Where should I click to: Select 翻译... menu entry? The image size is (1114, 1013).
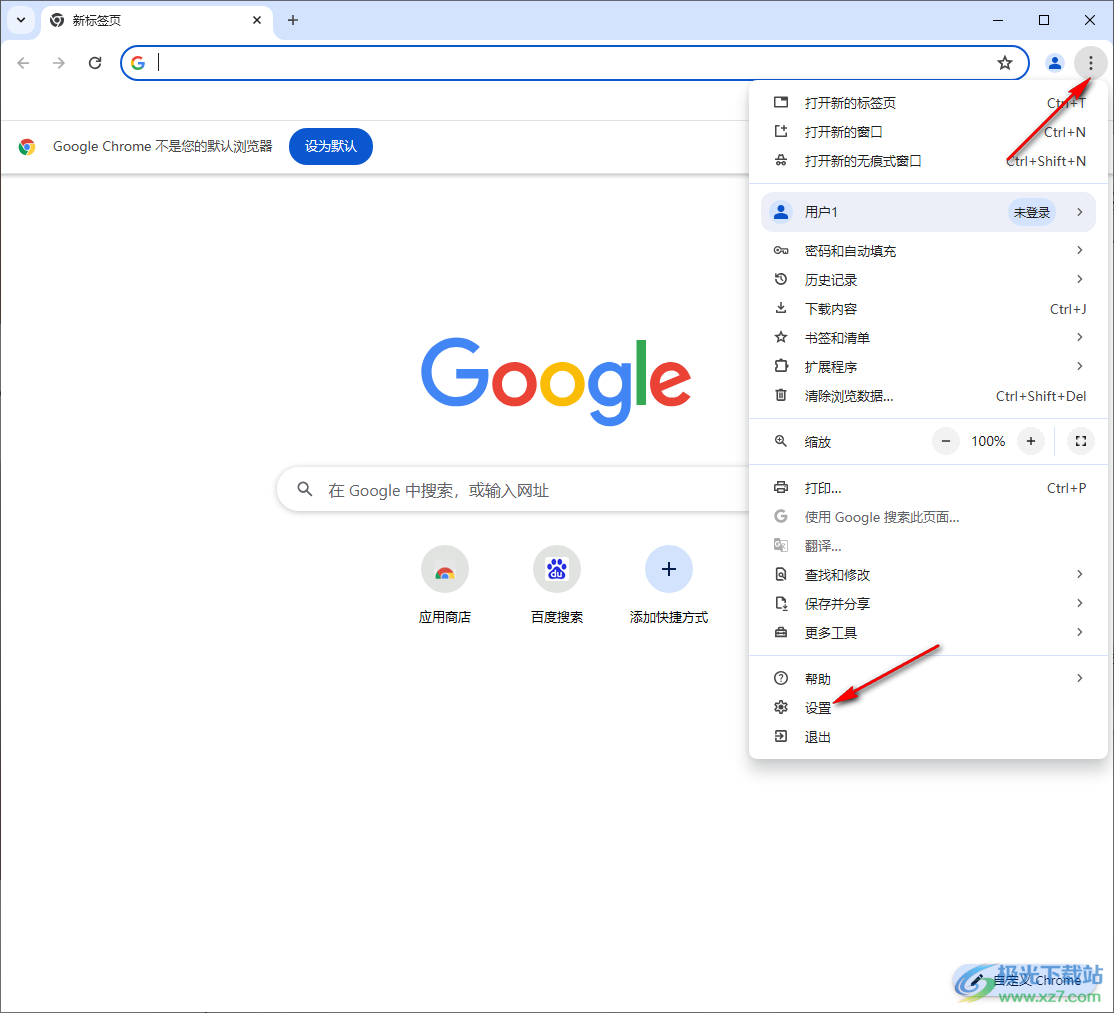pyautogui.click(x=928, y=546)
